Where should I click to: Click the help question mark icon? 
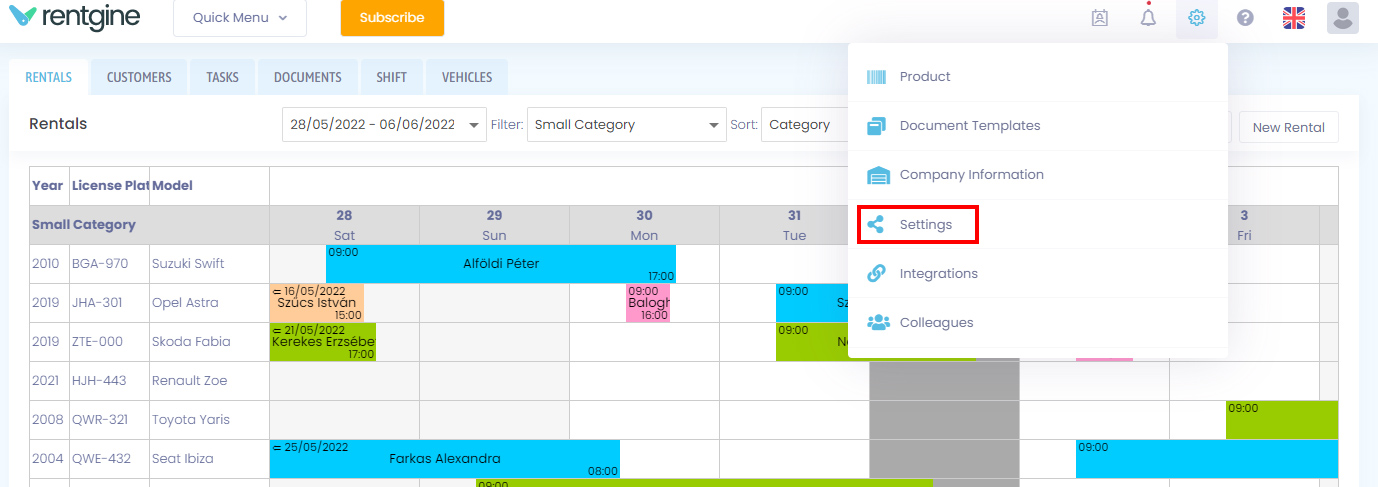(x=1245, y=18)
